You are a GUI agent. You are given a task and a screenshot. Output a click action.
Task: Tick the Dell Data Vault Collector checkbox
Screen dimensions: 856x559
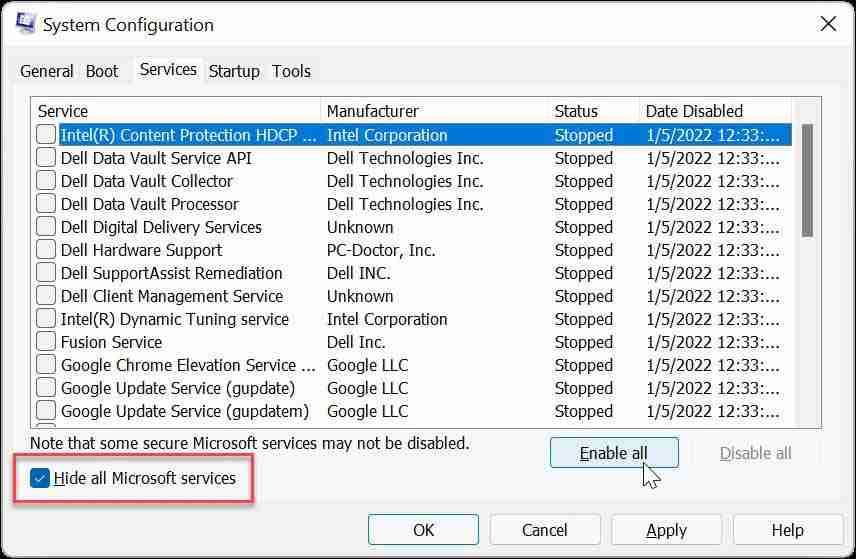coord(46,180)
